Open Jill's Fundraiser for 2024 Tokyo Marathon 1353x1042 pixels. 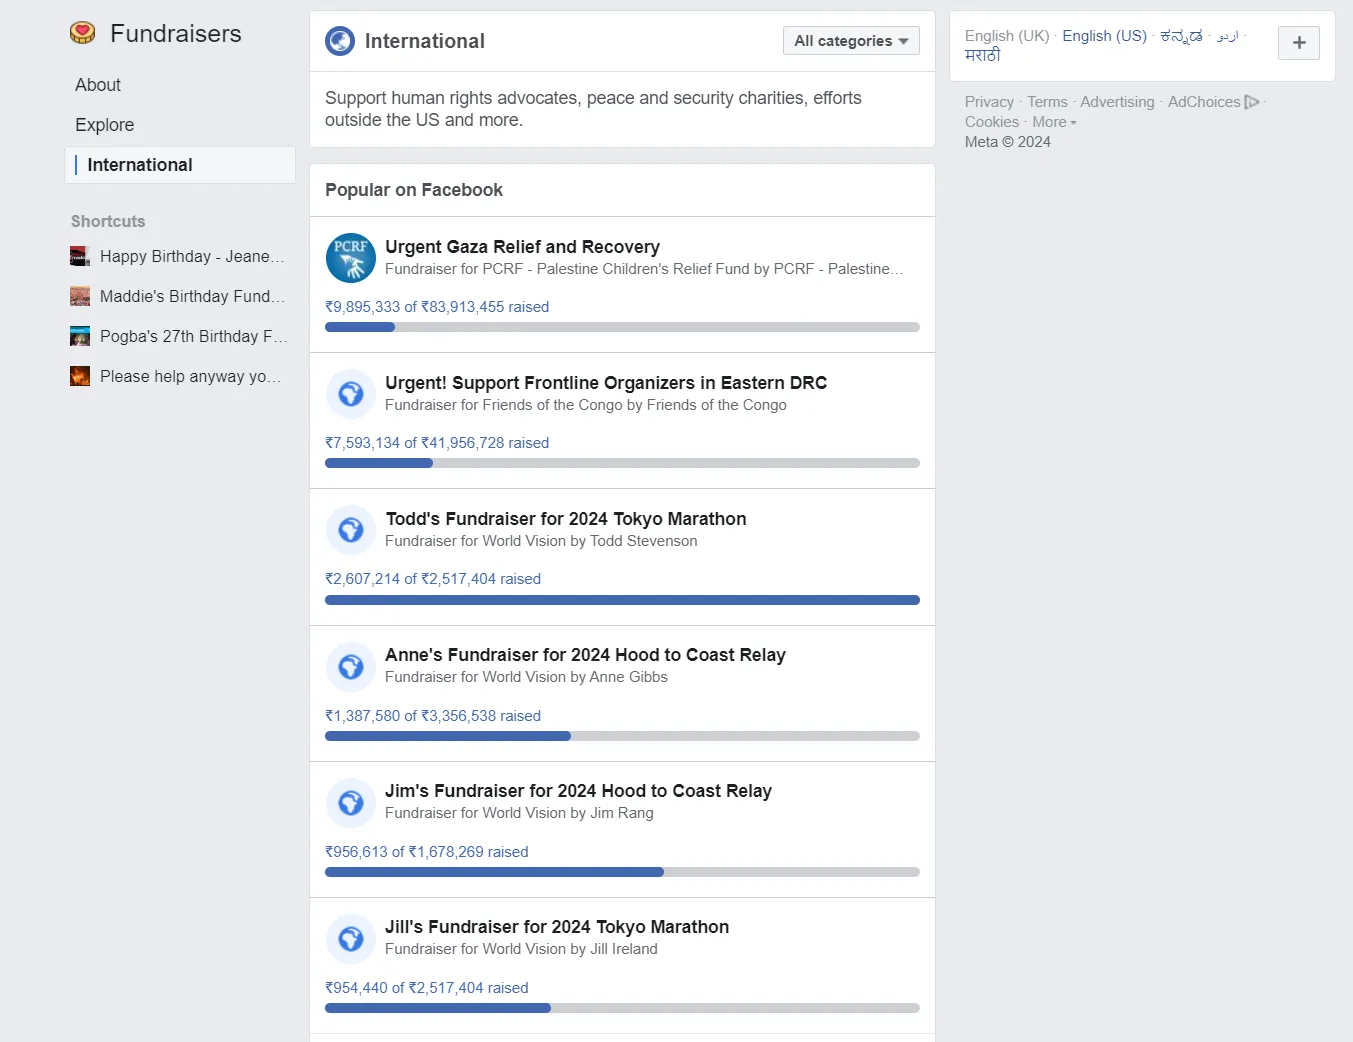tap(557, 927)
